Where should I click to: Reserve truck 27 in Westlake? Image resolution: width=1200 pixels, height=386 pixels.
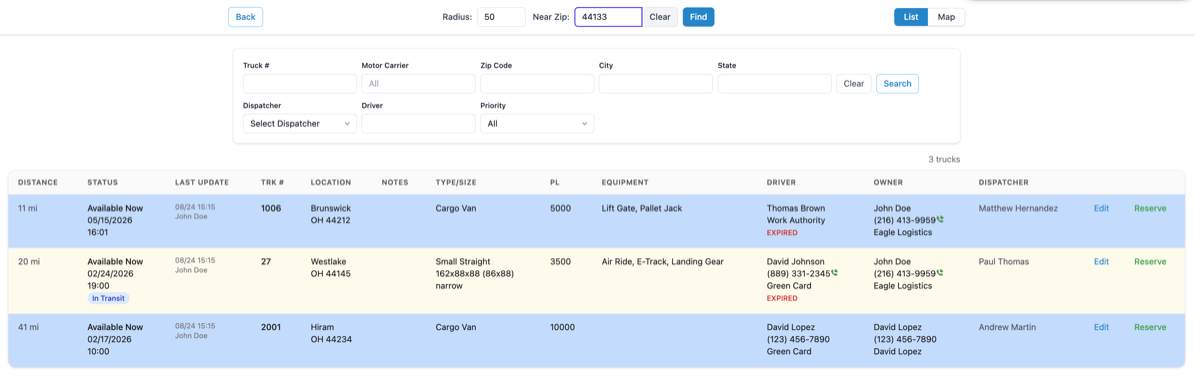coord(1150,262)
